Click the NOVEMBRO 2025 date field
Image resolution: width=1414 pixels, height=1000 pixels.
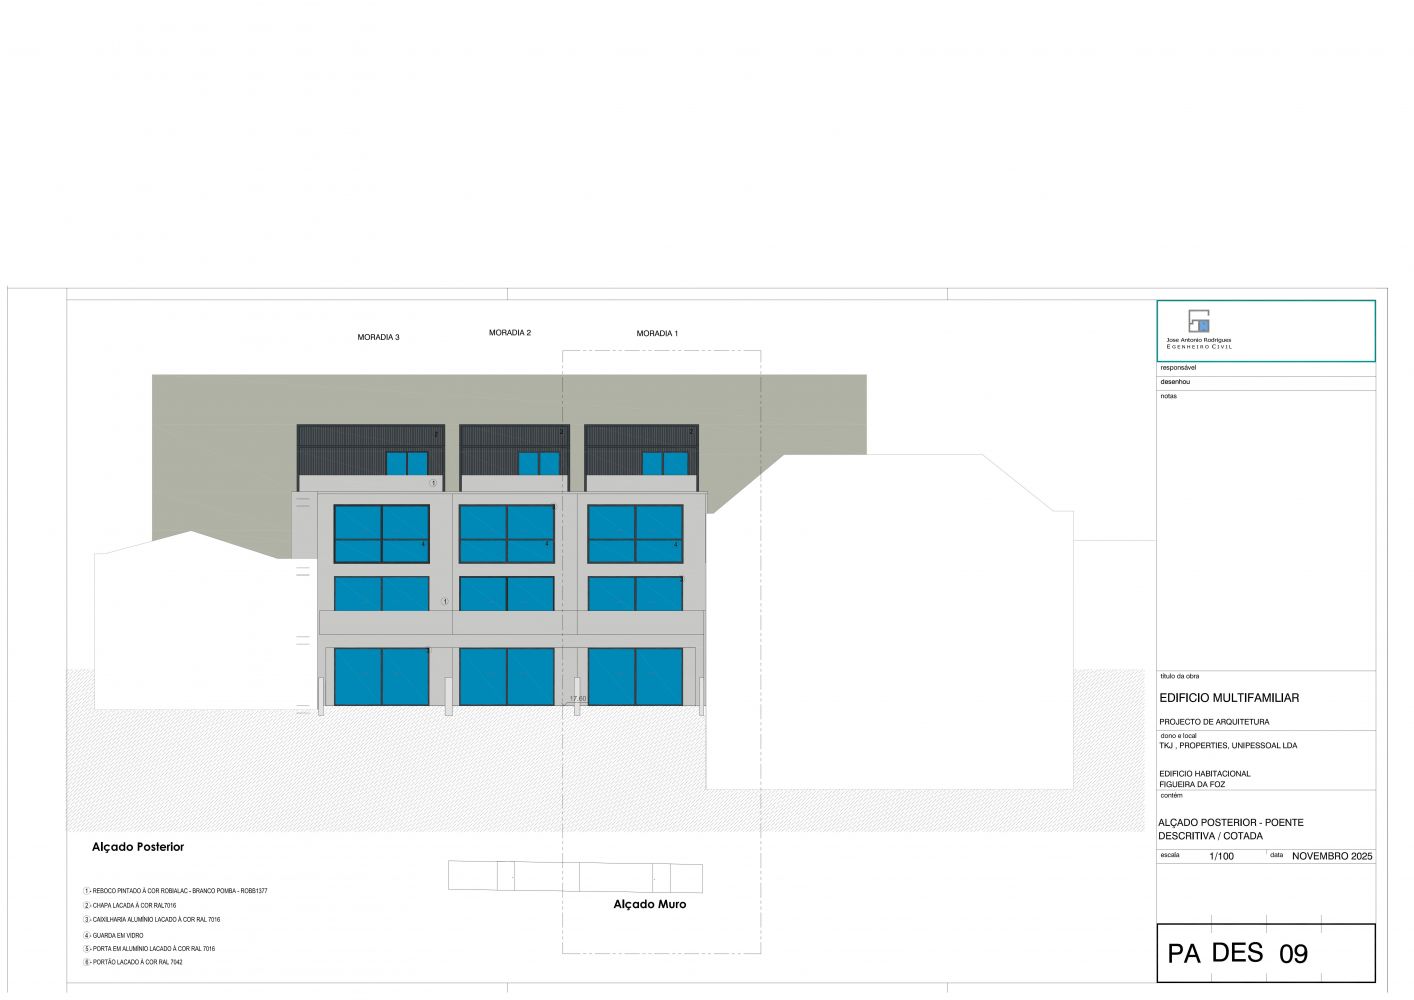pos(1332,856)
